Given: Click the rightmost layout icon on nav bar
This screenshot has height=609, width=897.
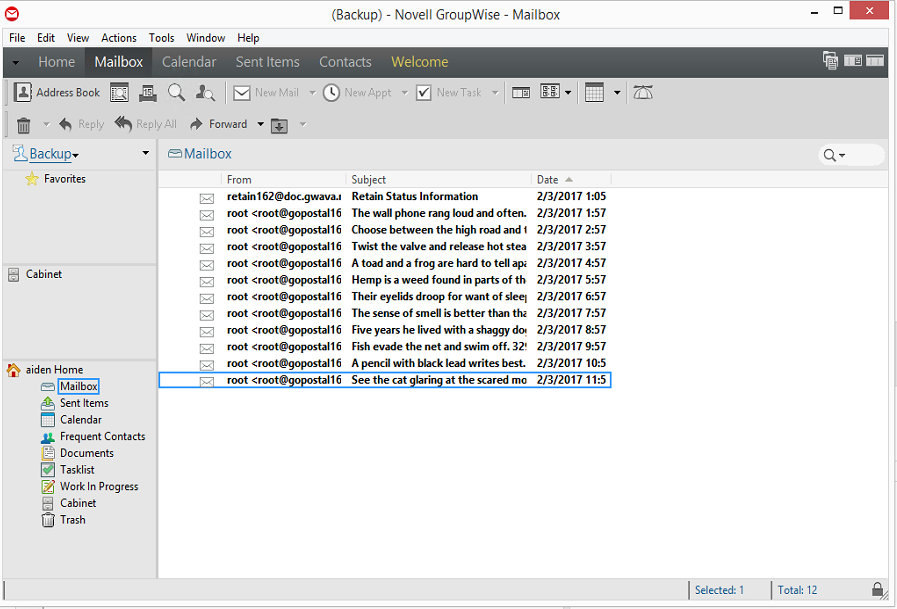Looking at the screenshot, I should tap(875, 60).
